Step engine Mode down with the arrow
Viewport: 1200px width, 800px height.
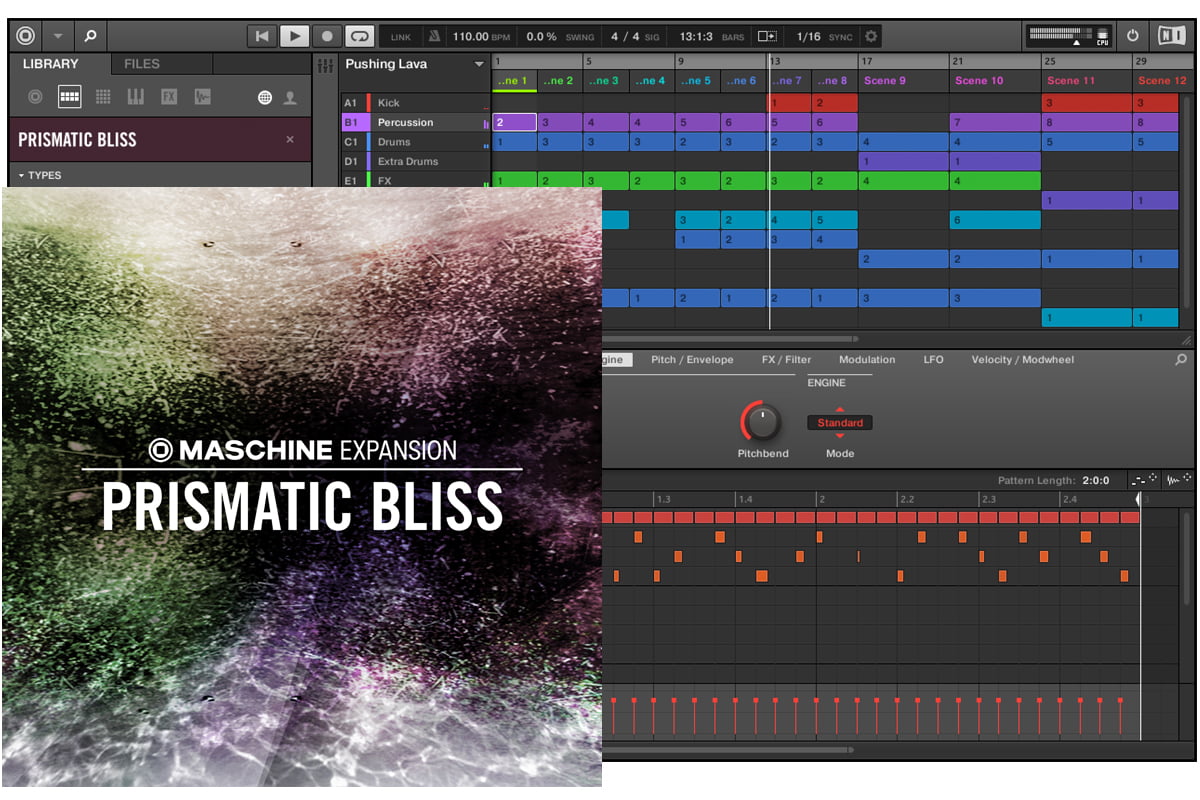(x=840, y=436)
